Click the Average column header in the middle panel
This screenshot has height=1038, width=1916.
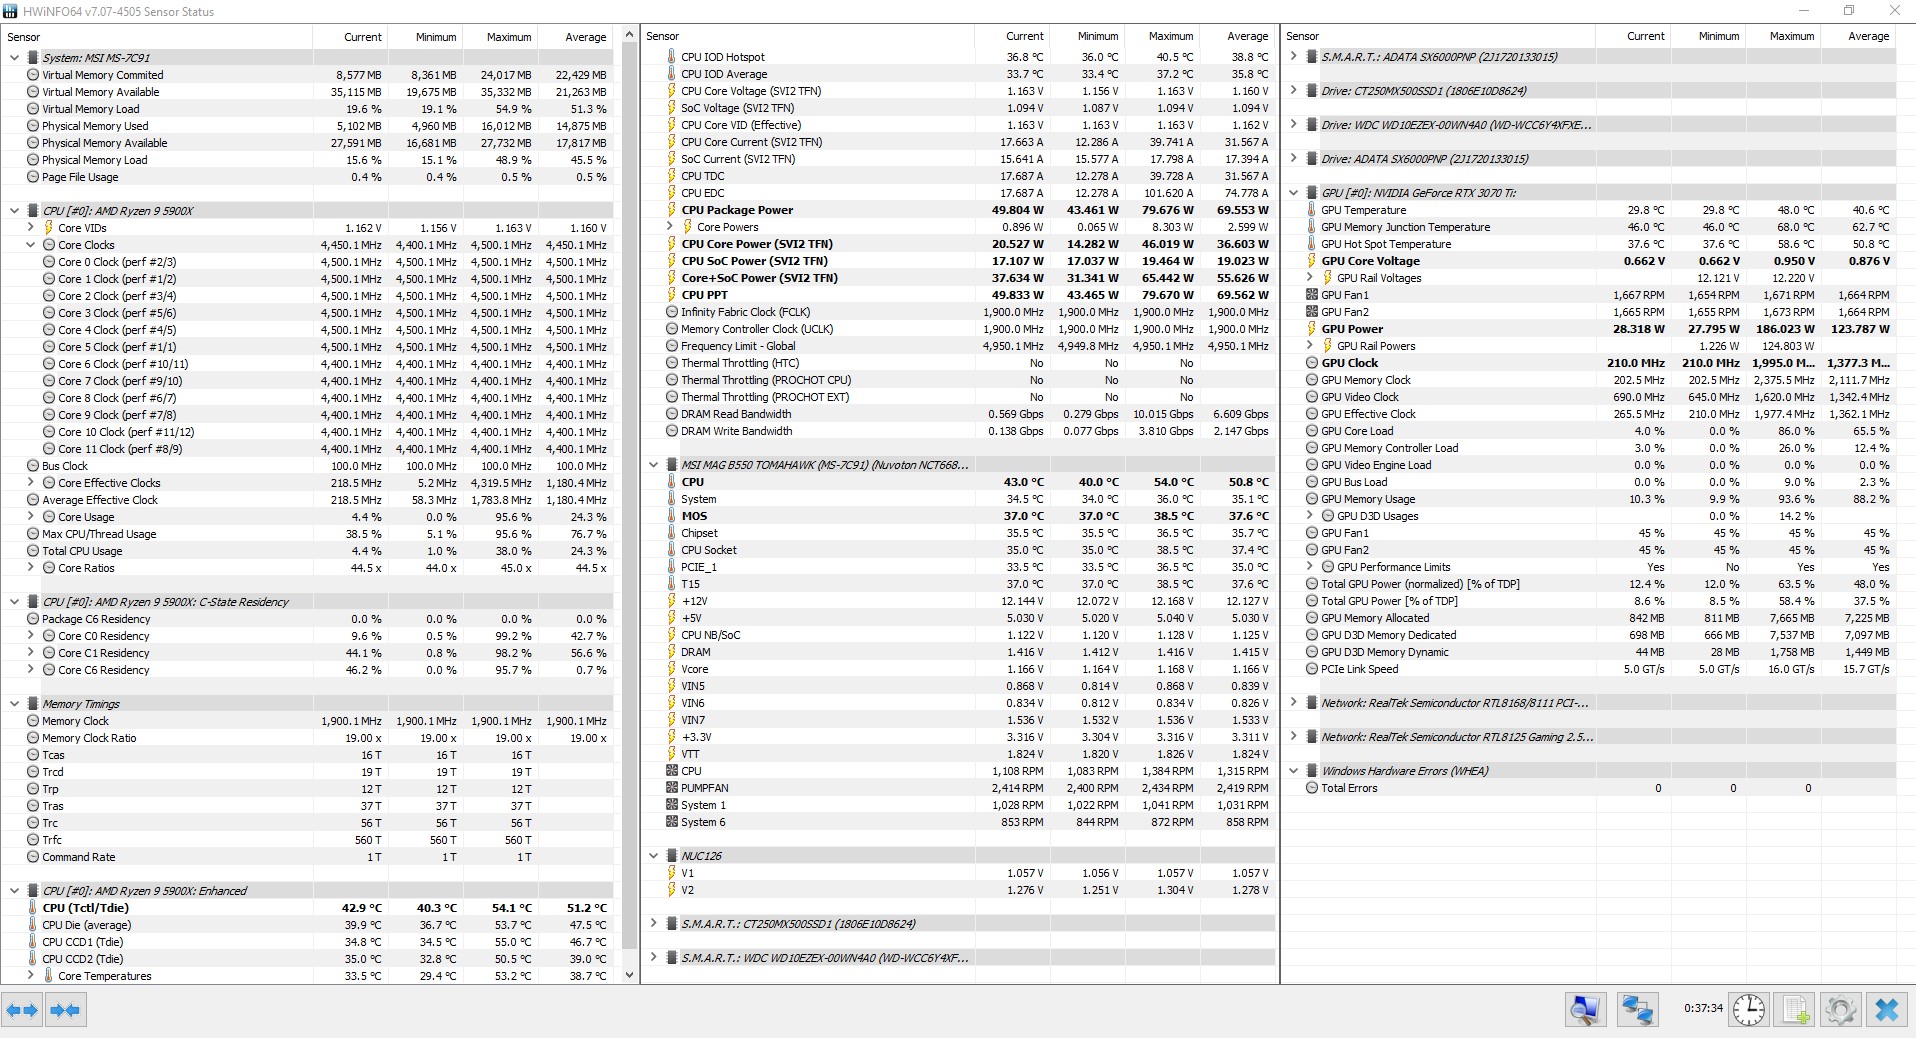1237,36
